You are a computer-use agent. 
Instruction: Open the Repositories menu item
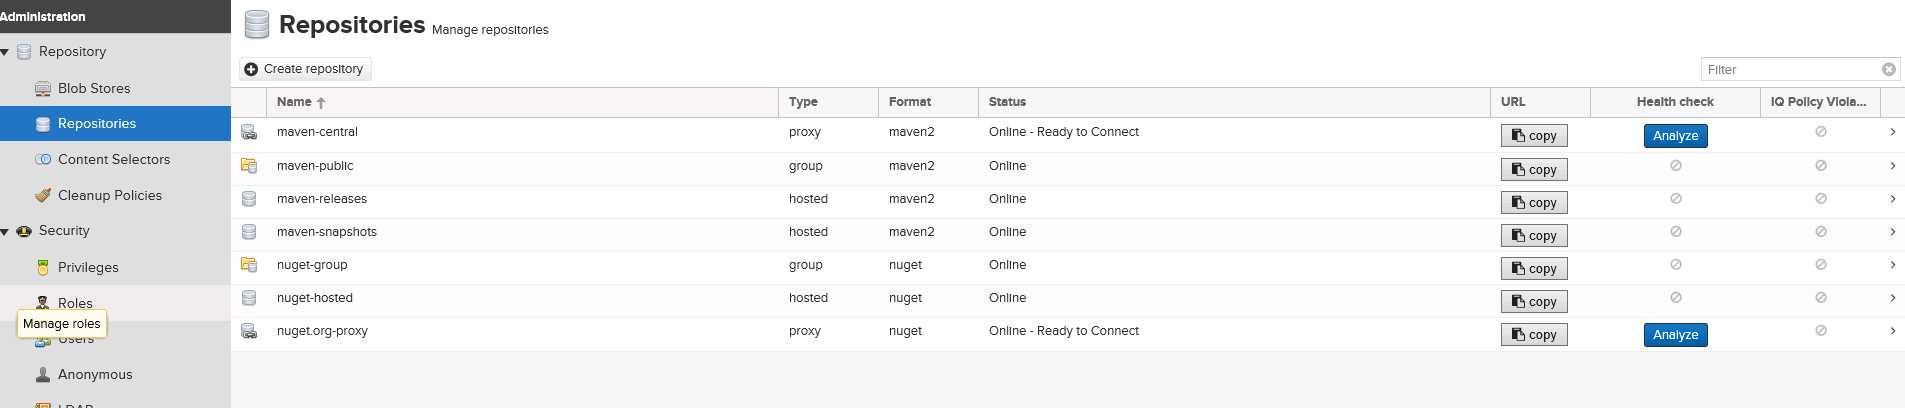(96, 124)
